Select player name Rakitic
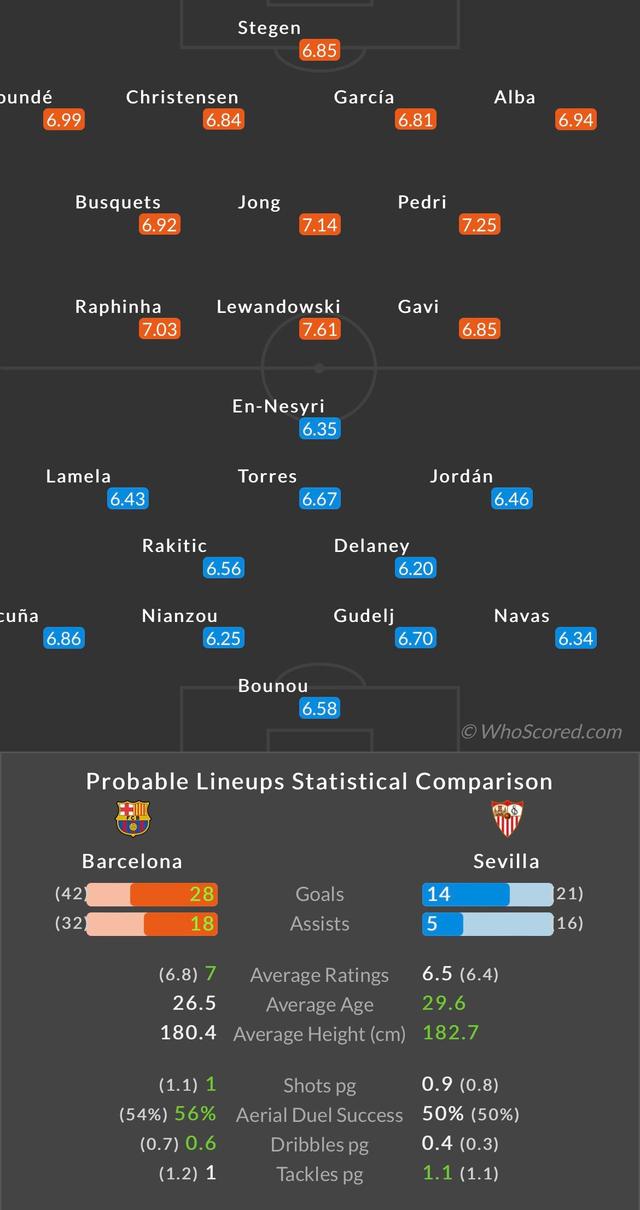640x1210 pixels. pyautogui.click(x=174, y=546)
